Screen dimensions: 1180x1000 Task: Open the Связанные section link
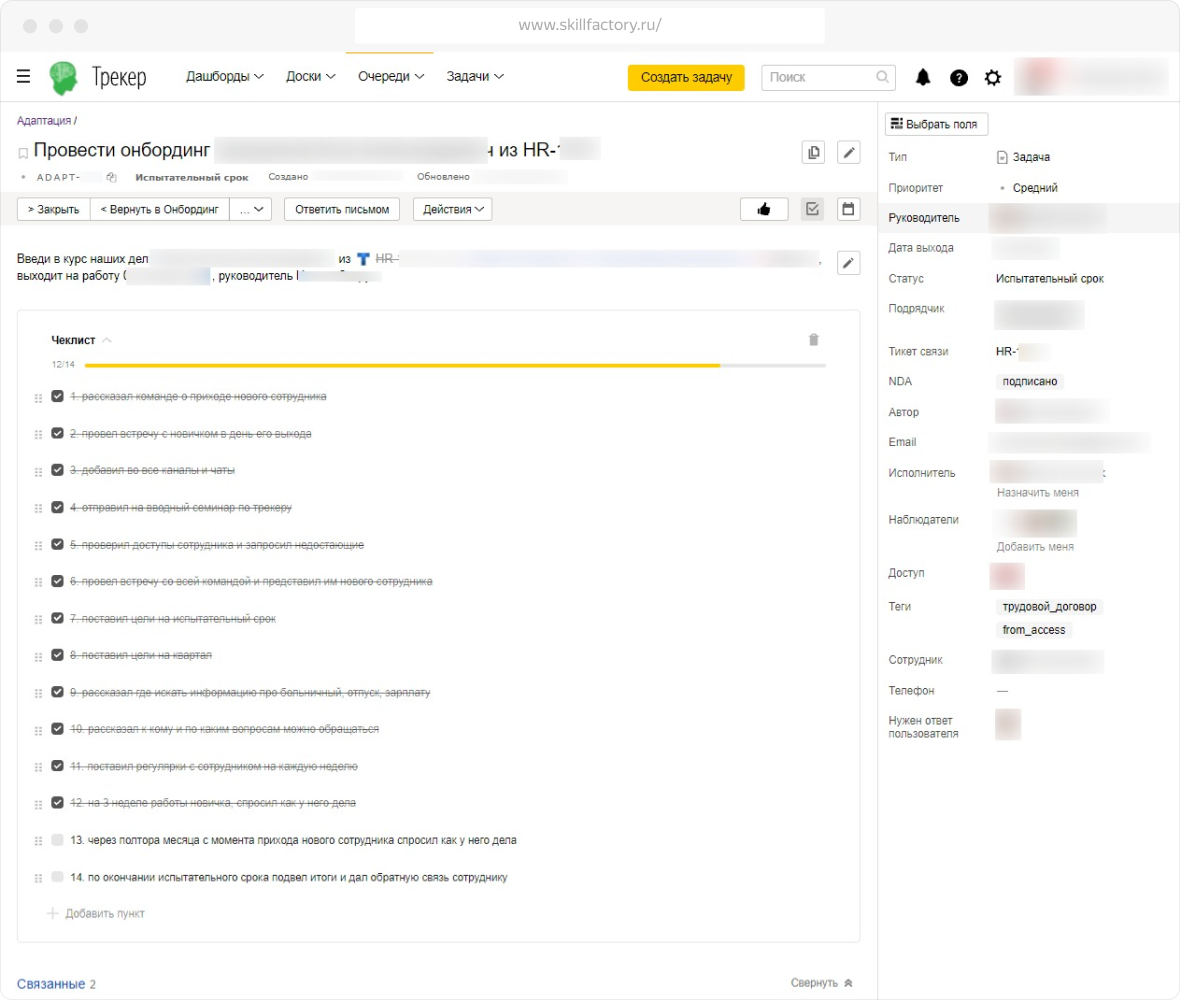click(50, 983)
